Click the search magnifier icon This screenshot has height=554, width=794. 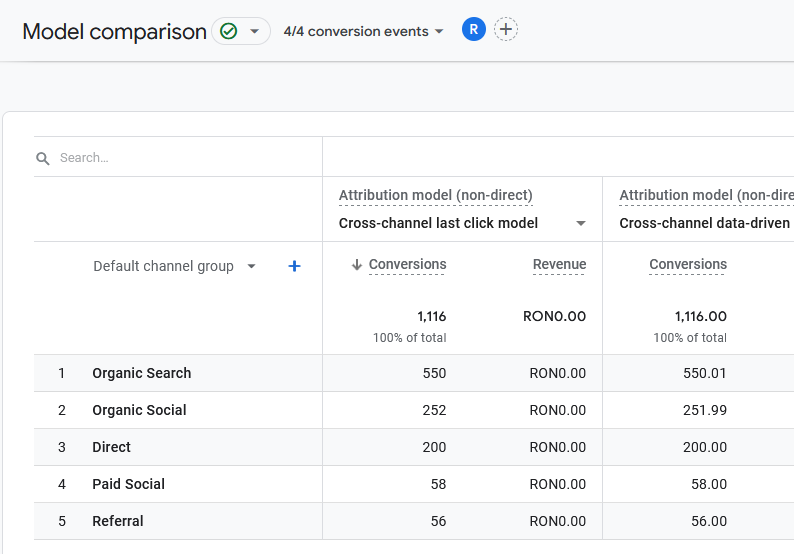click(43, 159)
